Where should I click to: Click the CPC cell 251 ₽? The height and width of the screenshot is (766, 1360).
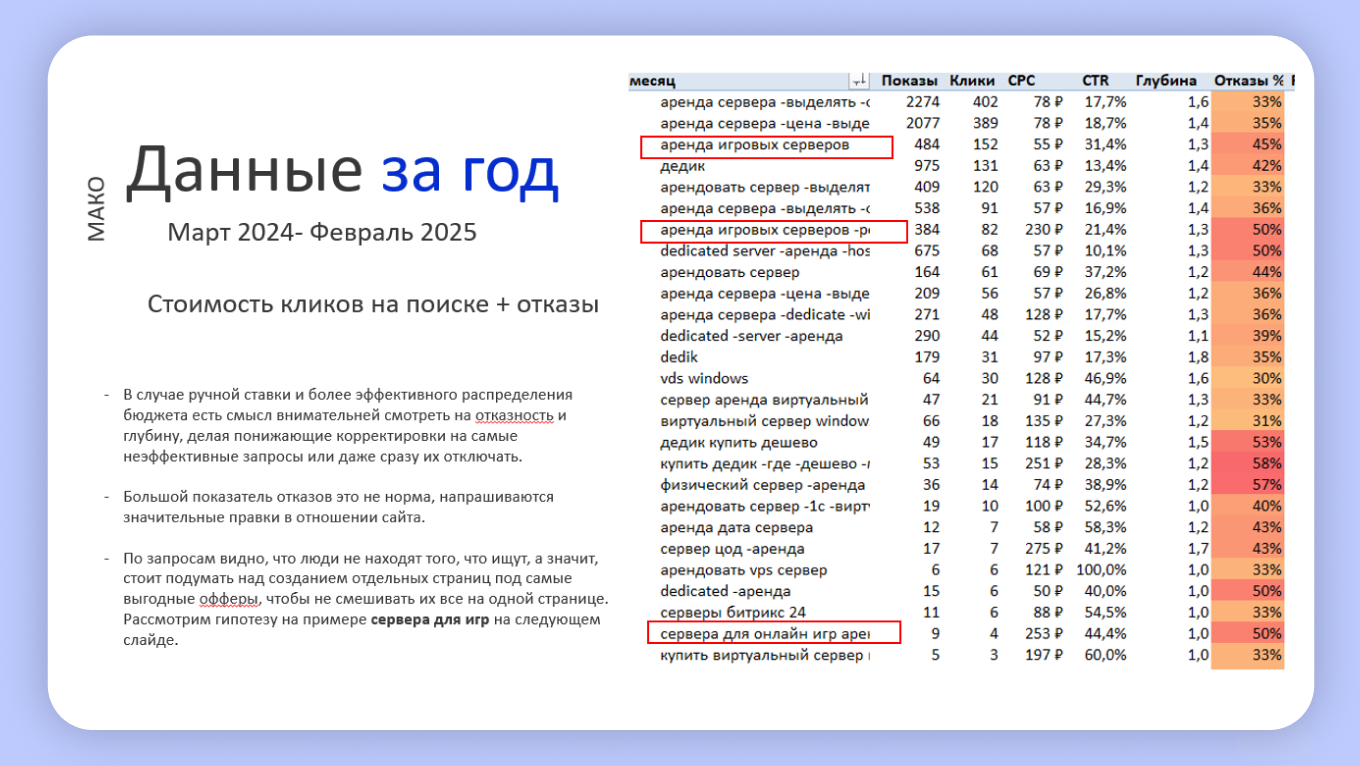click(1042, 464)
